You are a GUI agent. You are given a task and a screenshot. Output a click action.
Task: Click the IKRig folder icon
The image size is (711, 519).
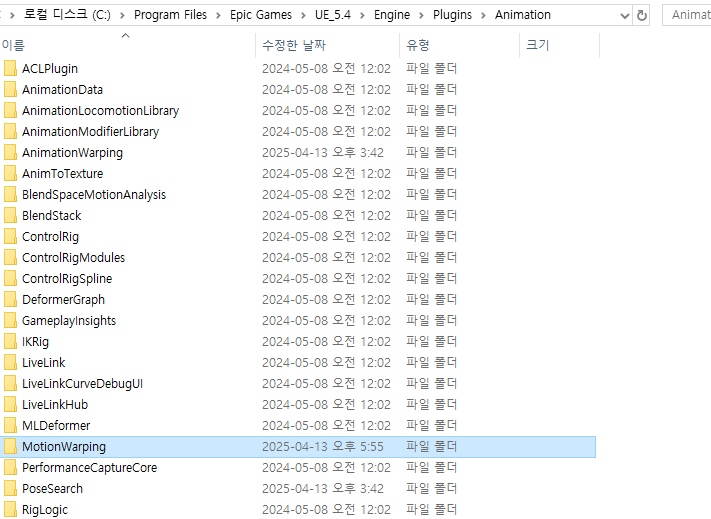pyautogui.click(x=10, y=341)
